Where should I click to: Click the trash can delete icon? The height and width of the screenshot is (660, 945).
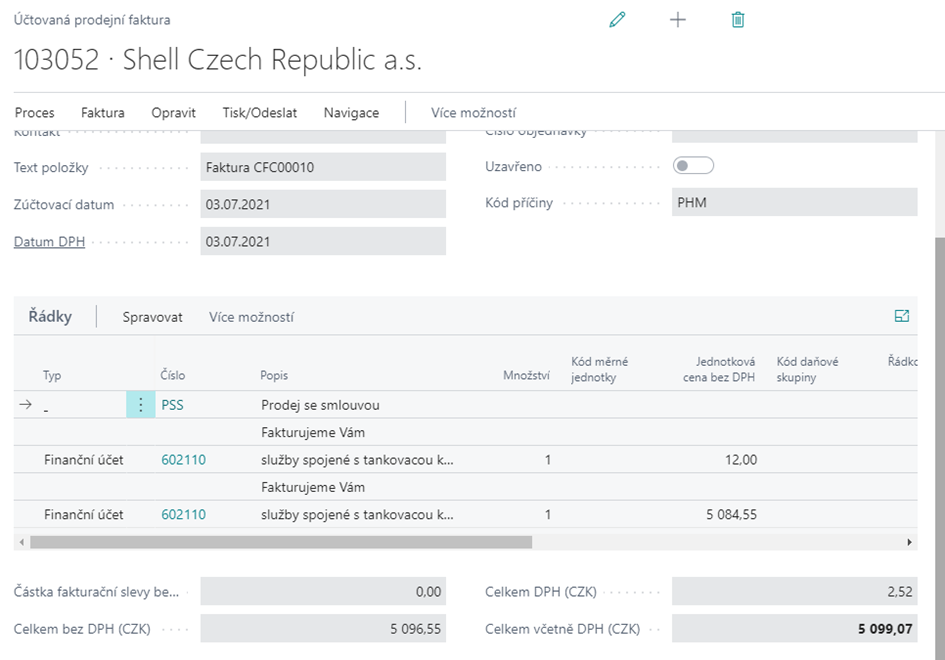(738, 20)
